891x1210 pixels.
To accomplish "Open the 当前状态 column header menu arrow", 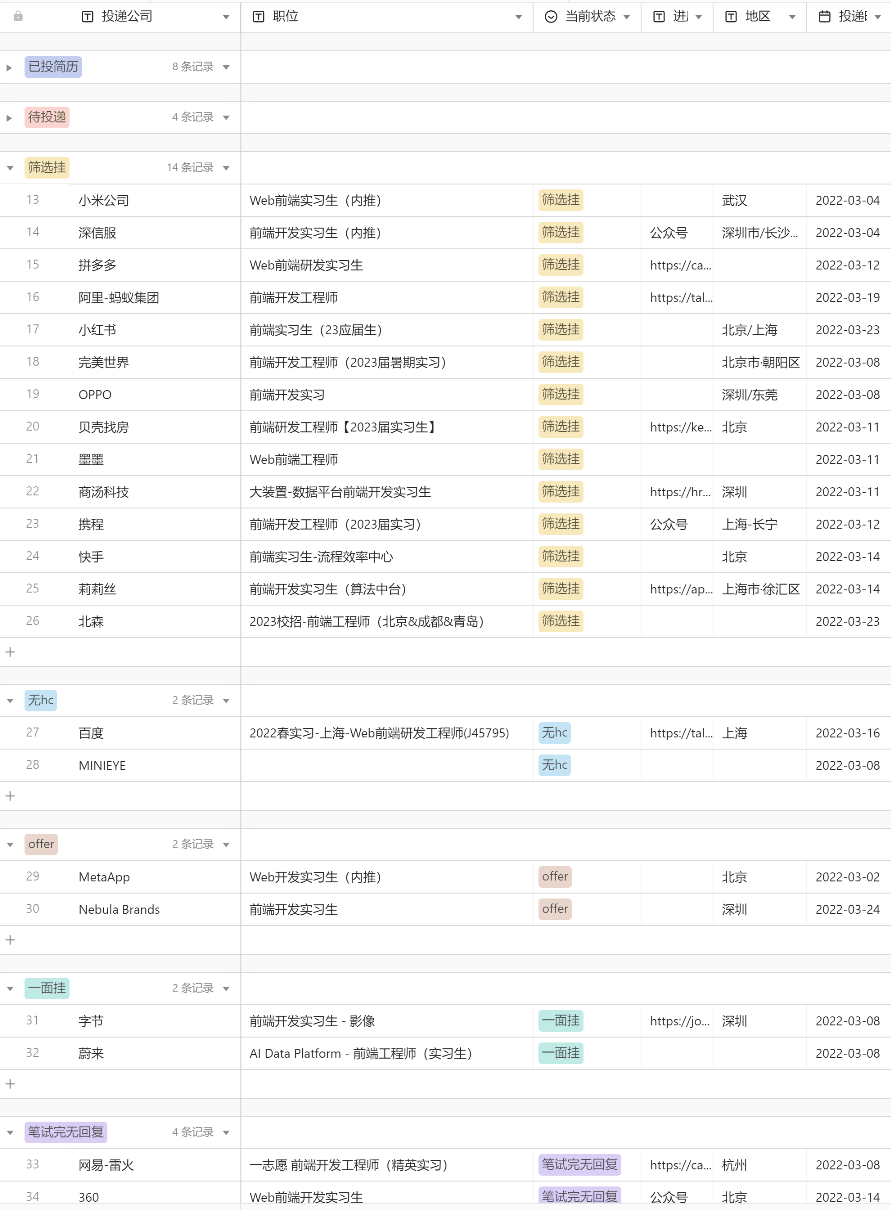I will click(x=627, y=17).
